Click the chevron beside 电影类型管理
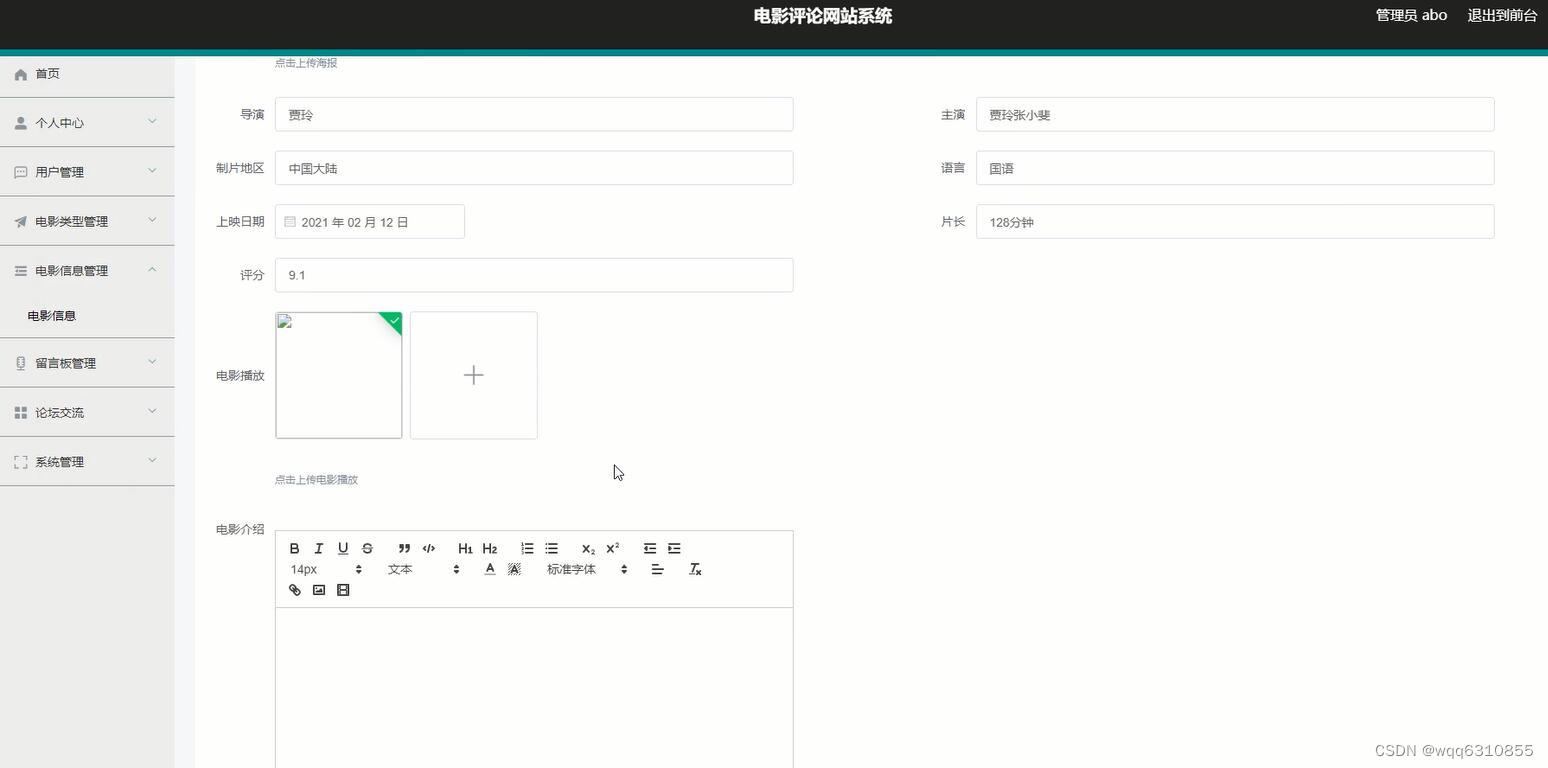This screenshot has height=768, width=1548. 152,220
